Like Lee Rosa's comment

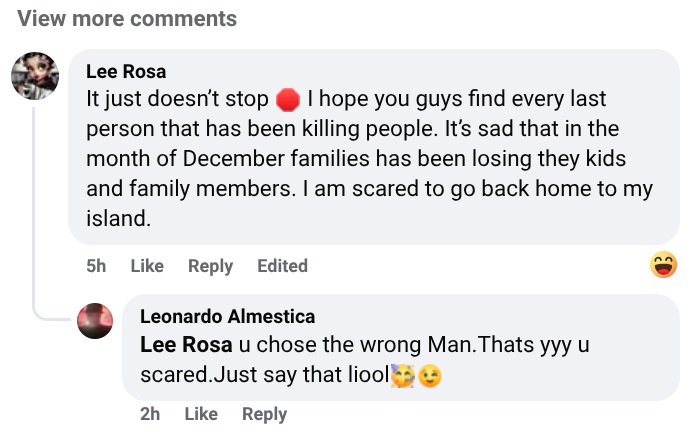tap(147, 266)
